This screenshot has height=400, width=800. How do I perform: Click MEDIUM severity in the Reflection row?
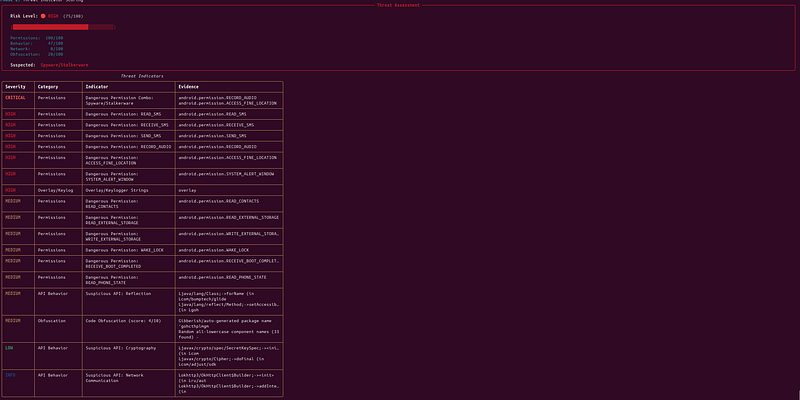pos(13,293)
